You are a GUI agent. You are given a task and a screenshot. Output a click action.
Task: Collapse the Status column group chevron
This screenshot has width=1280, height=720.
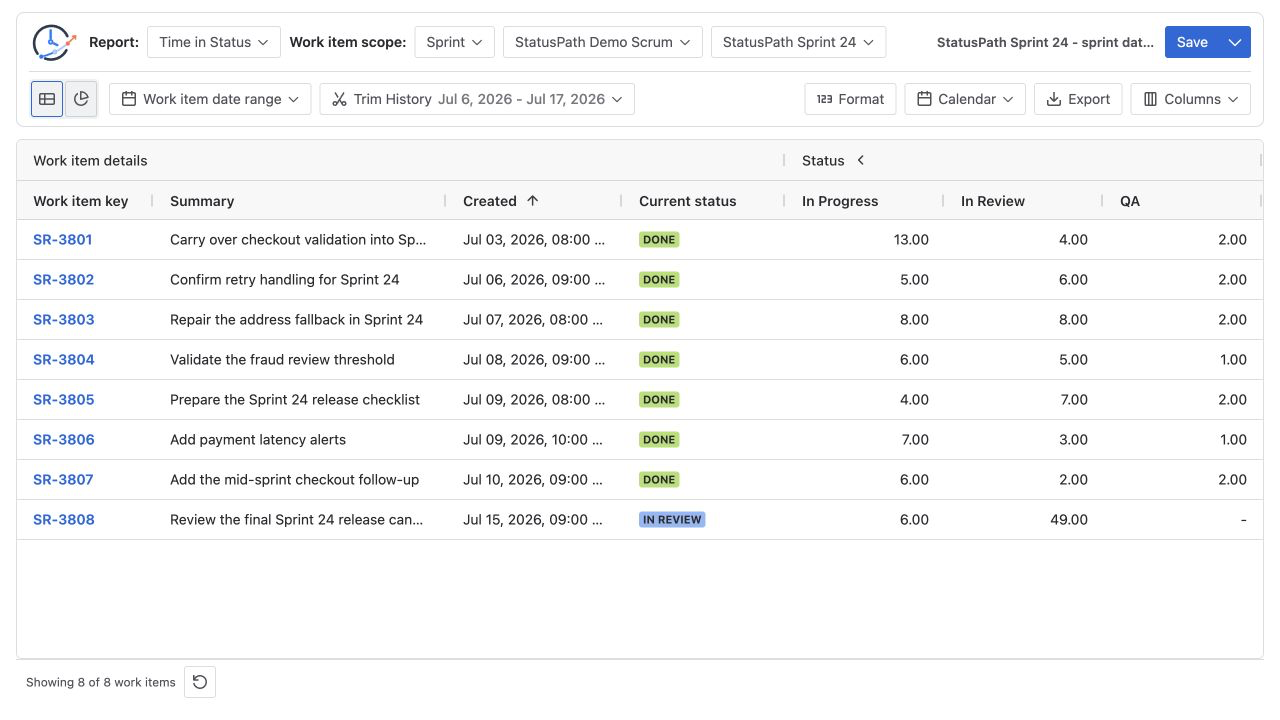[860, 160]
